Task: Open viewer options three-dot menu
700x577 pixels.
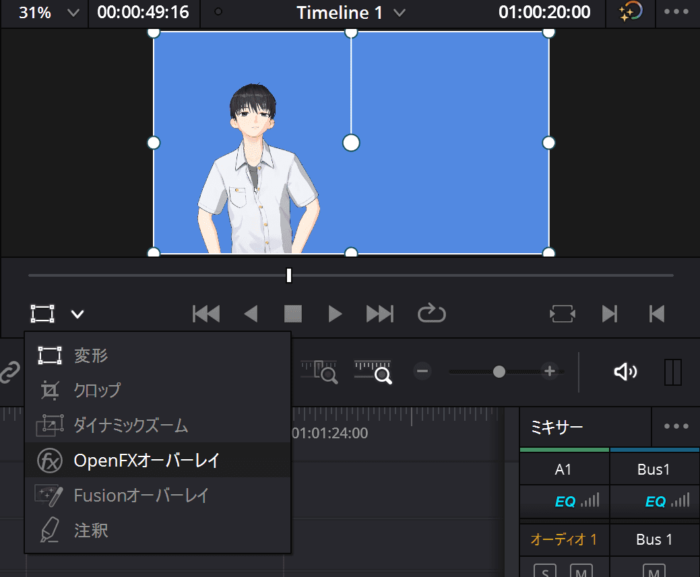Action: pos(676,12)
